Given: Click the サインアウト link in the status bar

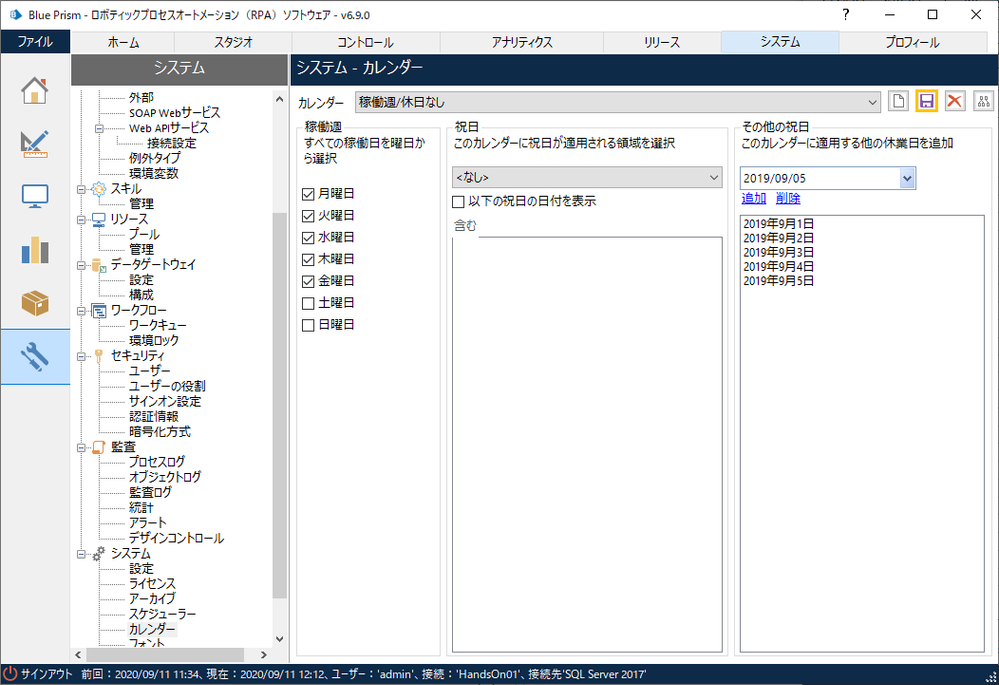Looking at the screenshot, I should pos(47,674).
